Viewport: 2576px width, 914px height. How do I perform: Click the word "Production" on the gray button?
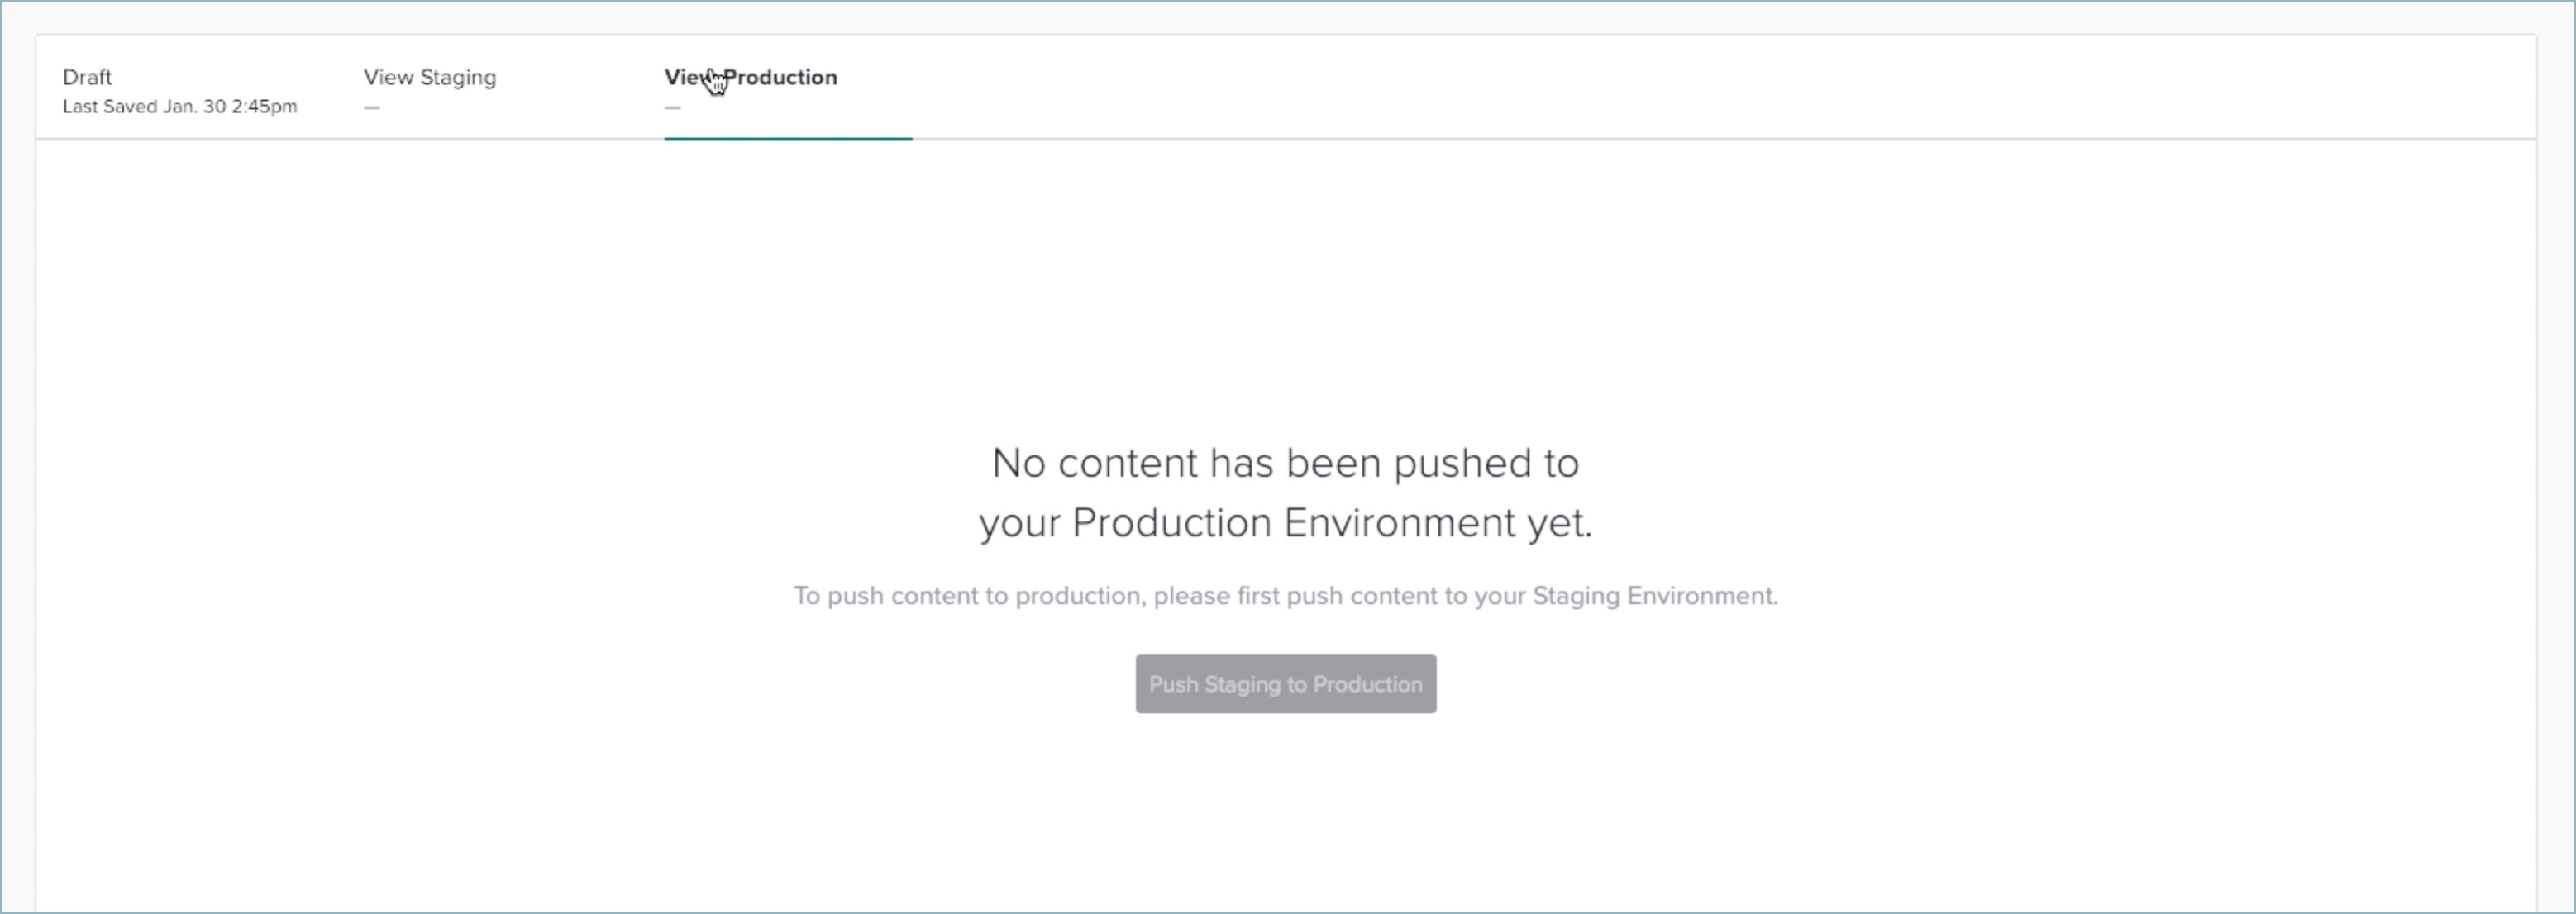[x=1367, y=685]
